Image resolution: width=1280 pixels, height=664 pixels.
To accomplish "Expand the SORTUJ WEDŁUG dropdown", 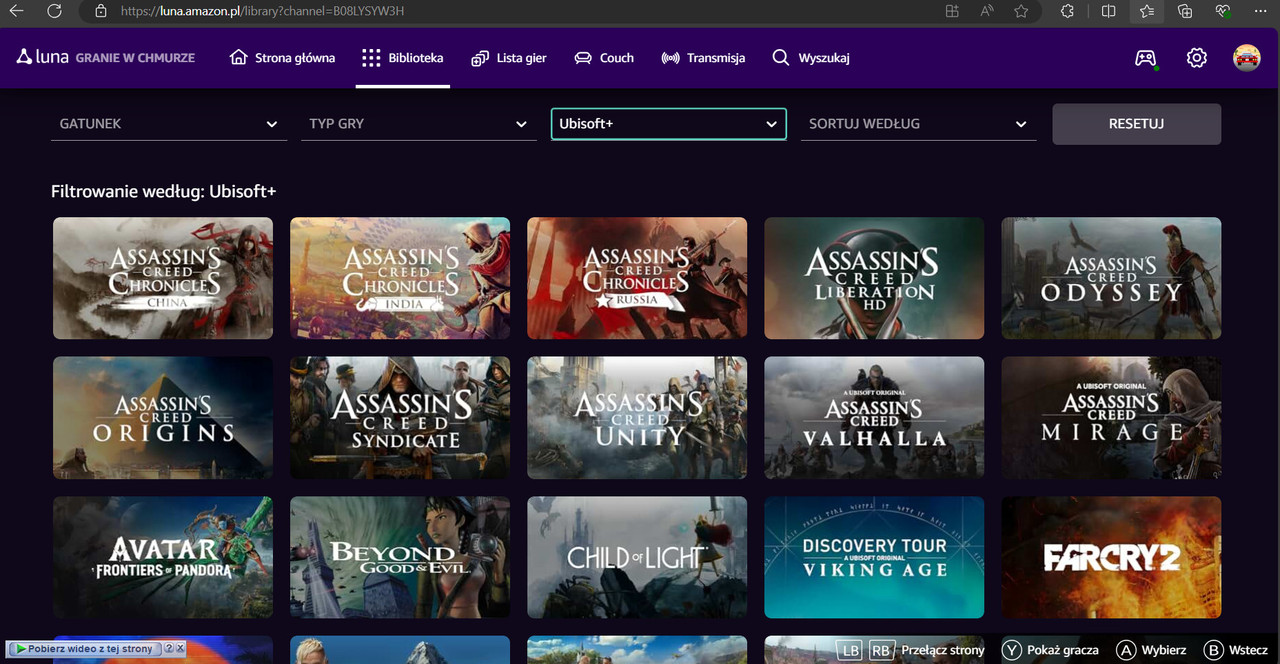I will [918, 124].
